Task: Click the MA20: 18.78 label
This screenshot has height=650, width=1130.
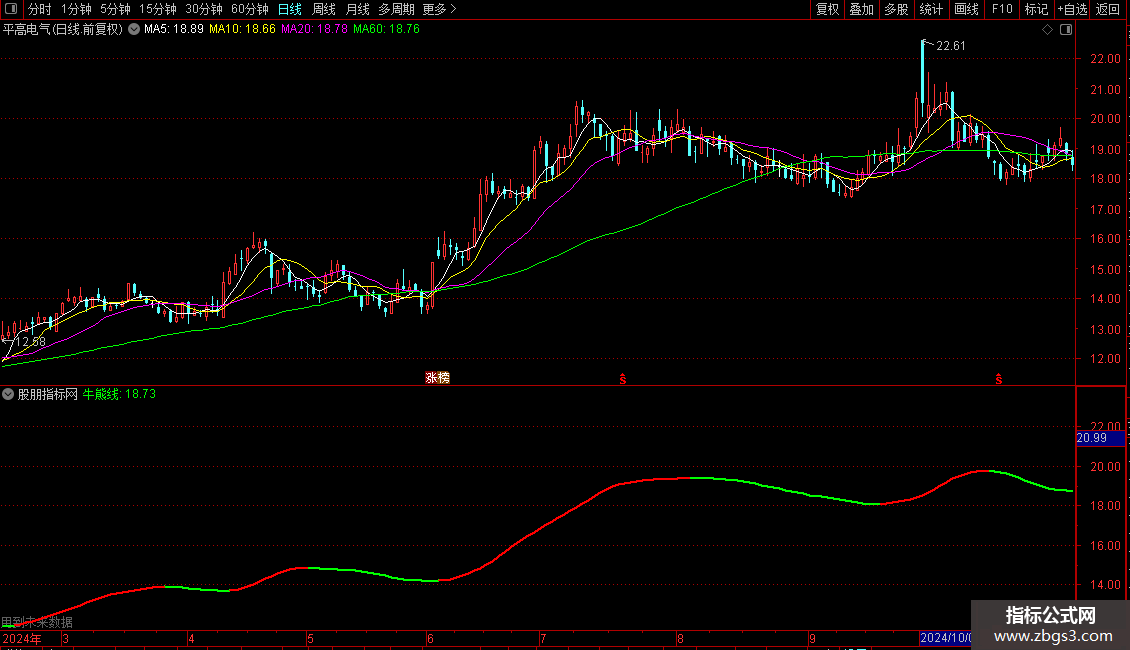Action: click(314, 30)
